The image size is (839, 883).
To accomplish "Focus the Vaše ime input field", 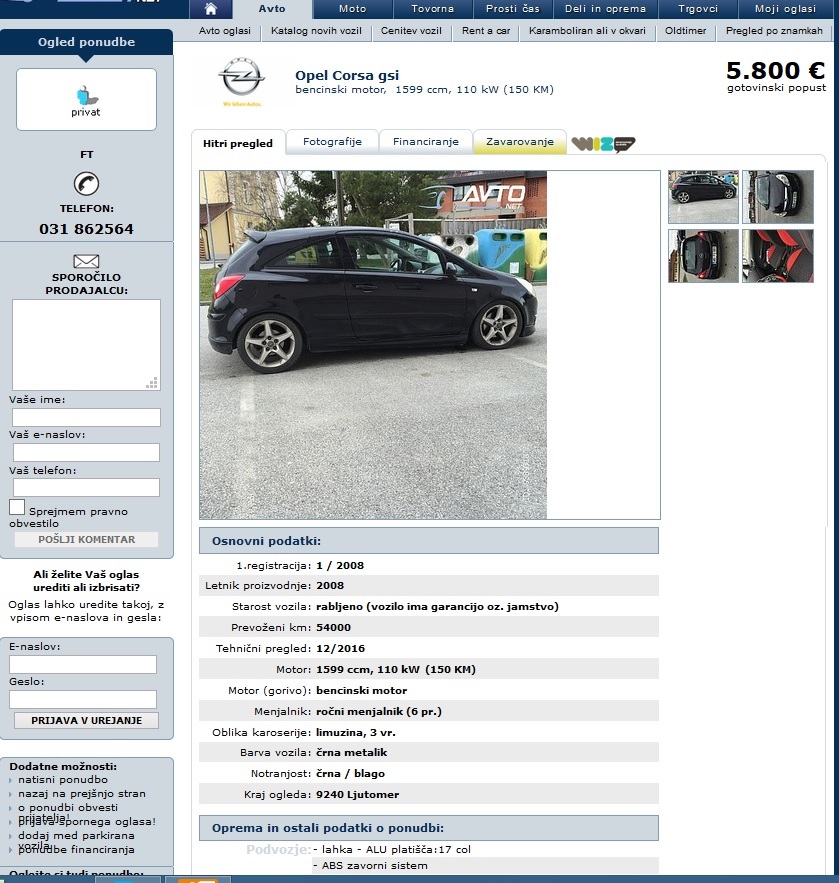I will 86,417.
